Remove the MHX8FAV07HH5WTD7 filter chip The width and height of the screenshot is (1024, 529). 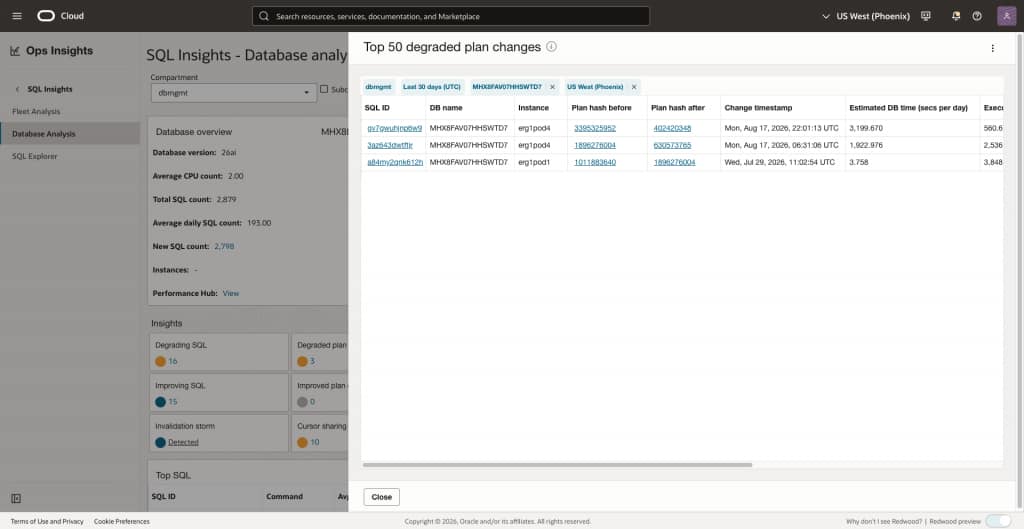tap(552, 87)
